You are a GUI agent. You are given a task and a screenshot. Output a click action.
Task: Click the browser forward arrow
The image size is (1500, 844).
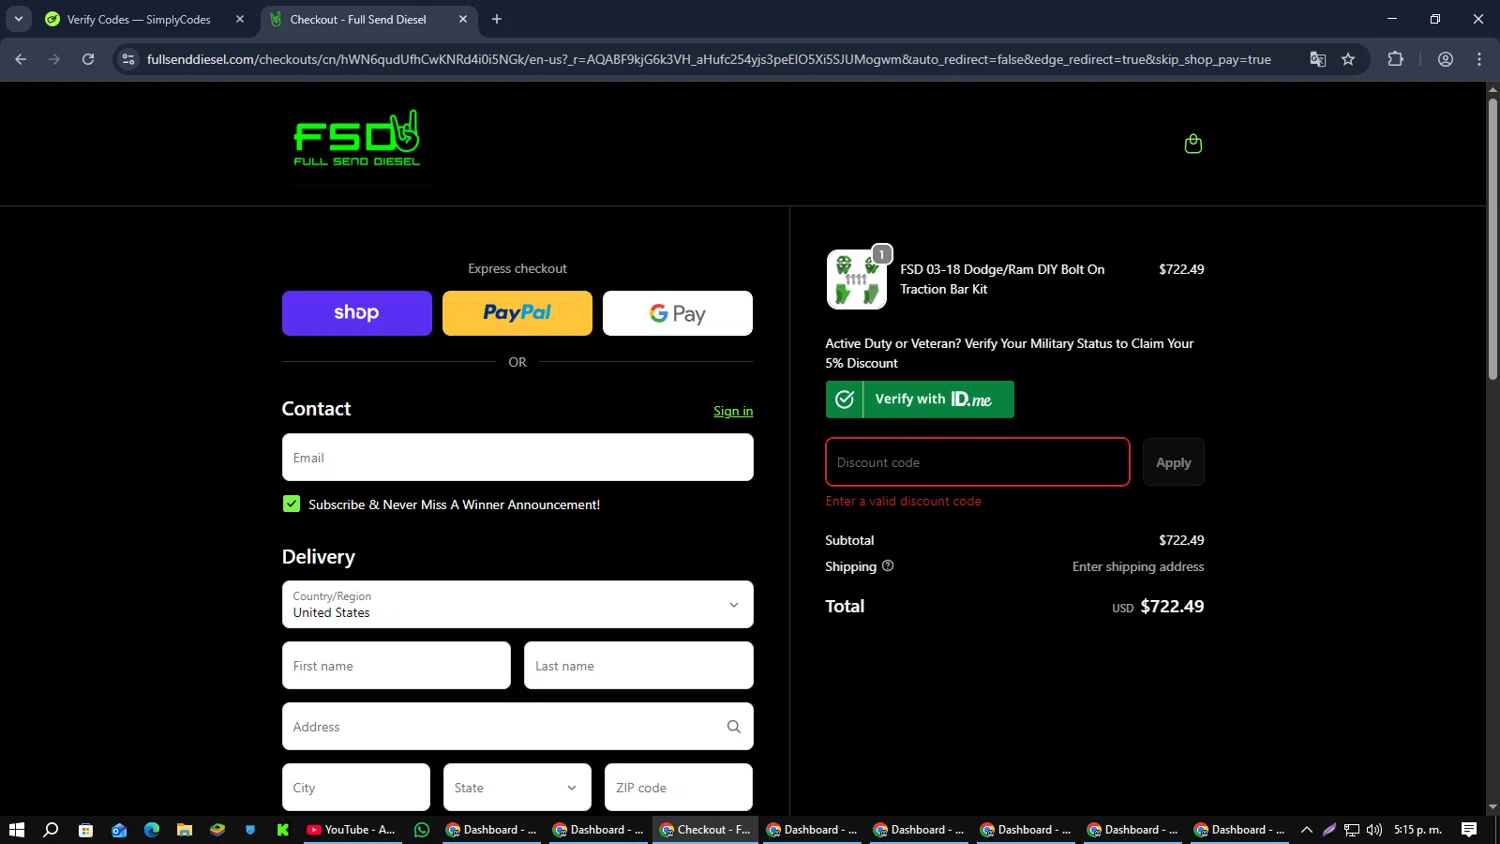pos(54,59)
